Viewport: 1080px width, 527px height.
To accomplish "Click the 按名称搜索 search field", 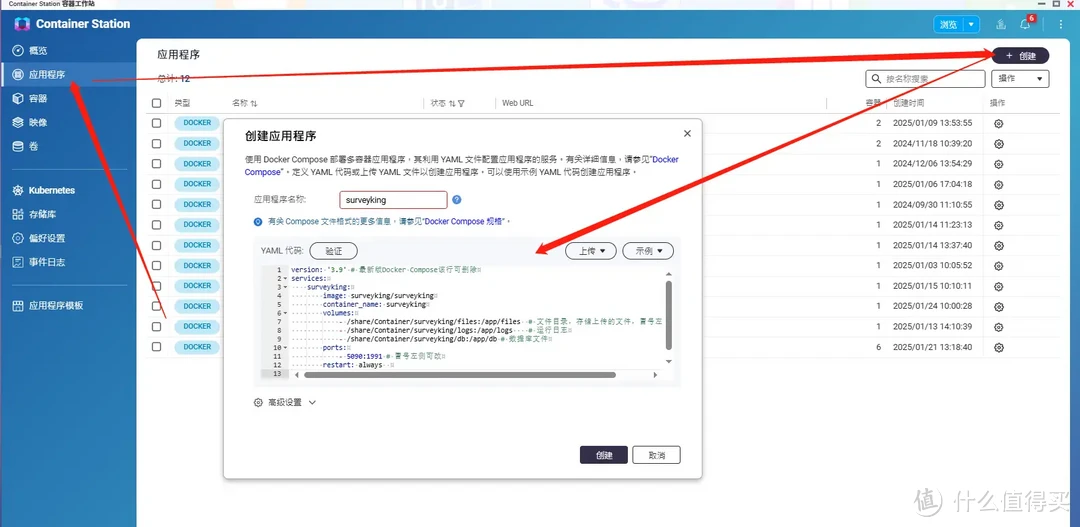I will coord(925,79).
